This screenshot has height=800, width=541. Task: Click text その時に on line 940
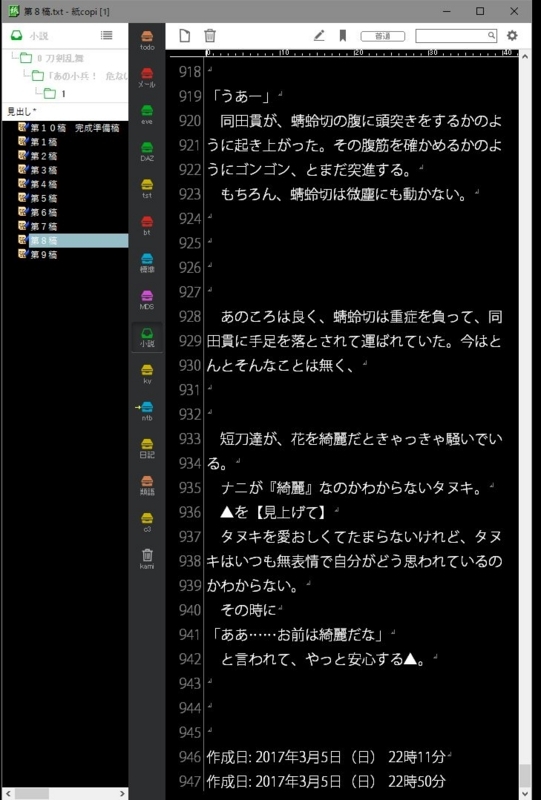click(248, 610)
